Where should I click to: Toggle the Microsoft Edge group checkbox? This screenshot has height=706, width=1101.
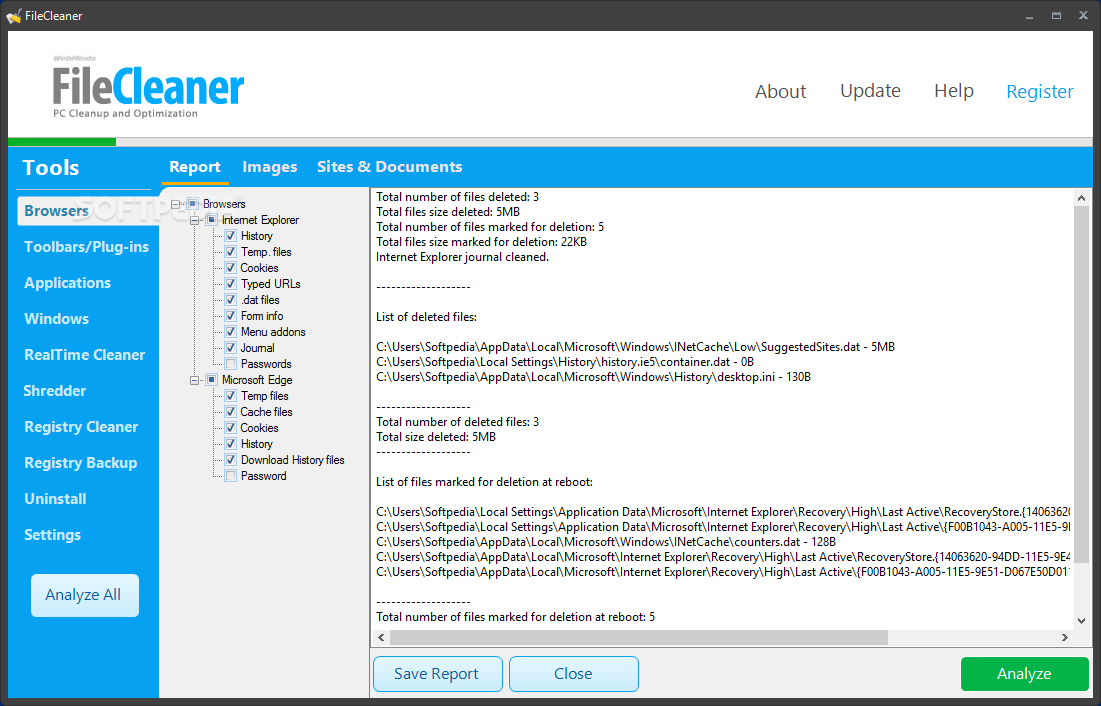coord(211,380)
